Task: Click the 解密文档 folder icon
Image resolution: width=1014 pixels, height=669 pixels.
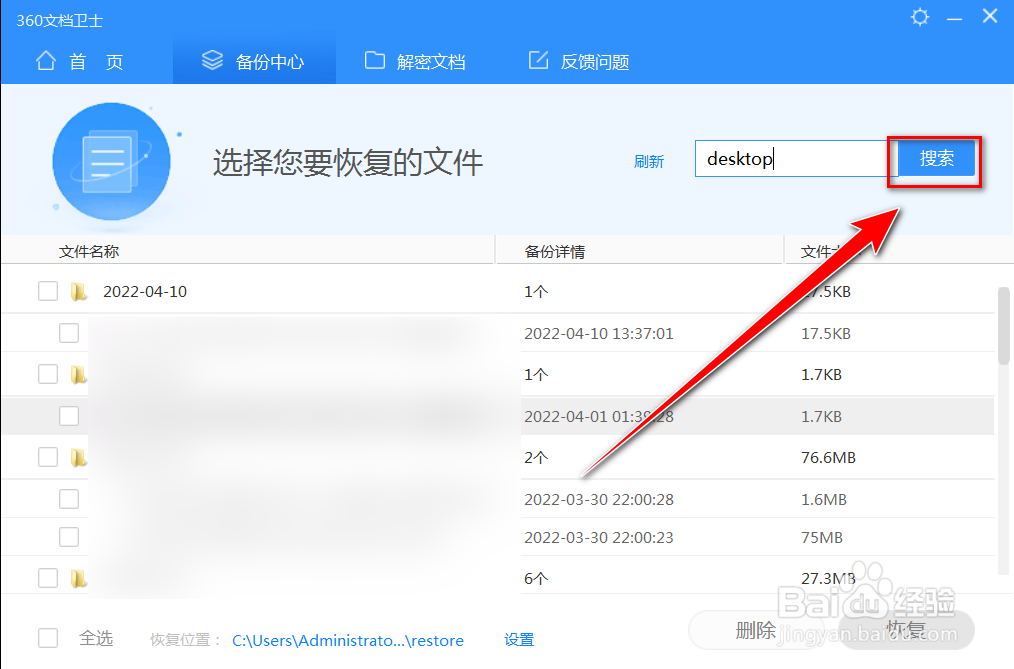Action: (375, 60)
